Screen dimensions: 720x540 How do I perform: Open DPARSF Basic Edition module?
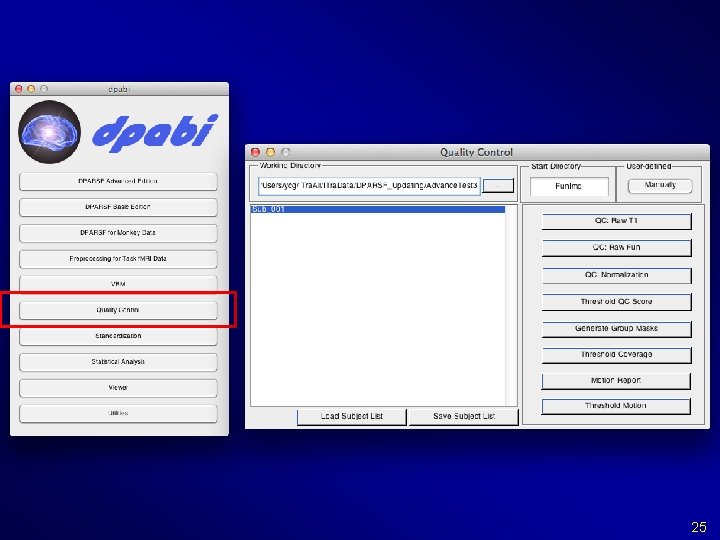point(118,207)
